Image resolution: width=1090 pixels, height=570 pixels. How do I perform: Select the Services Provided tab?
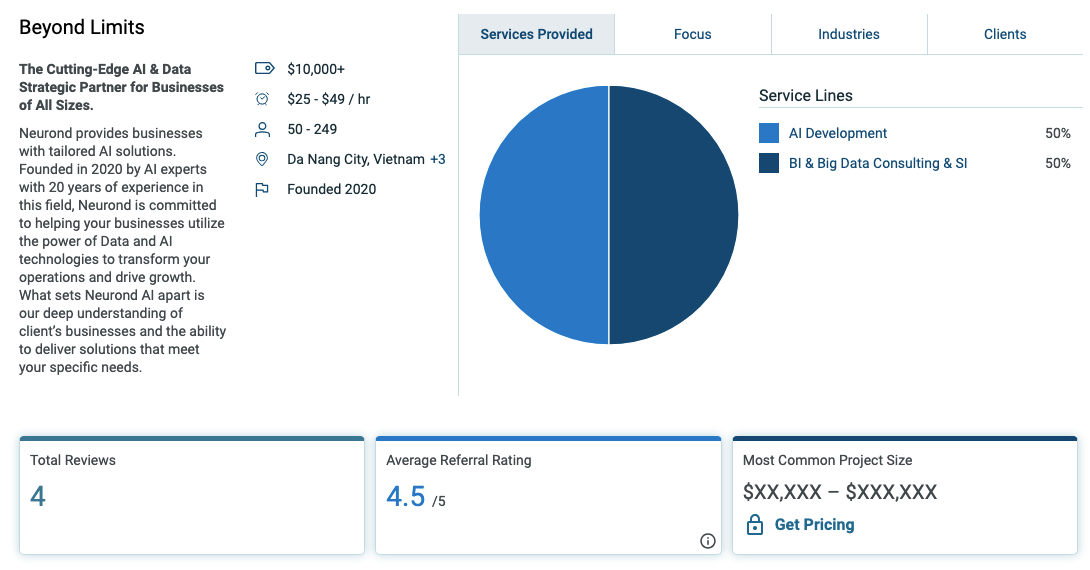tap(536, 34)
